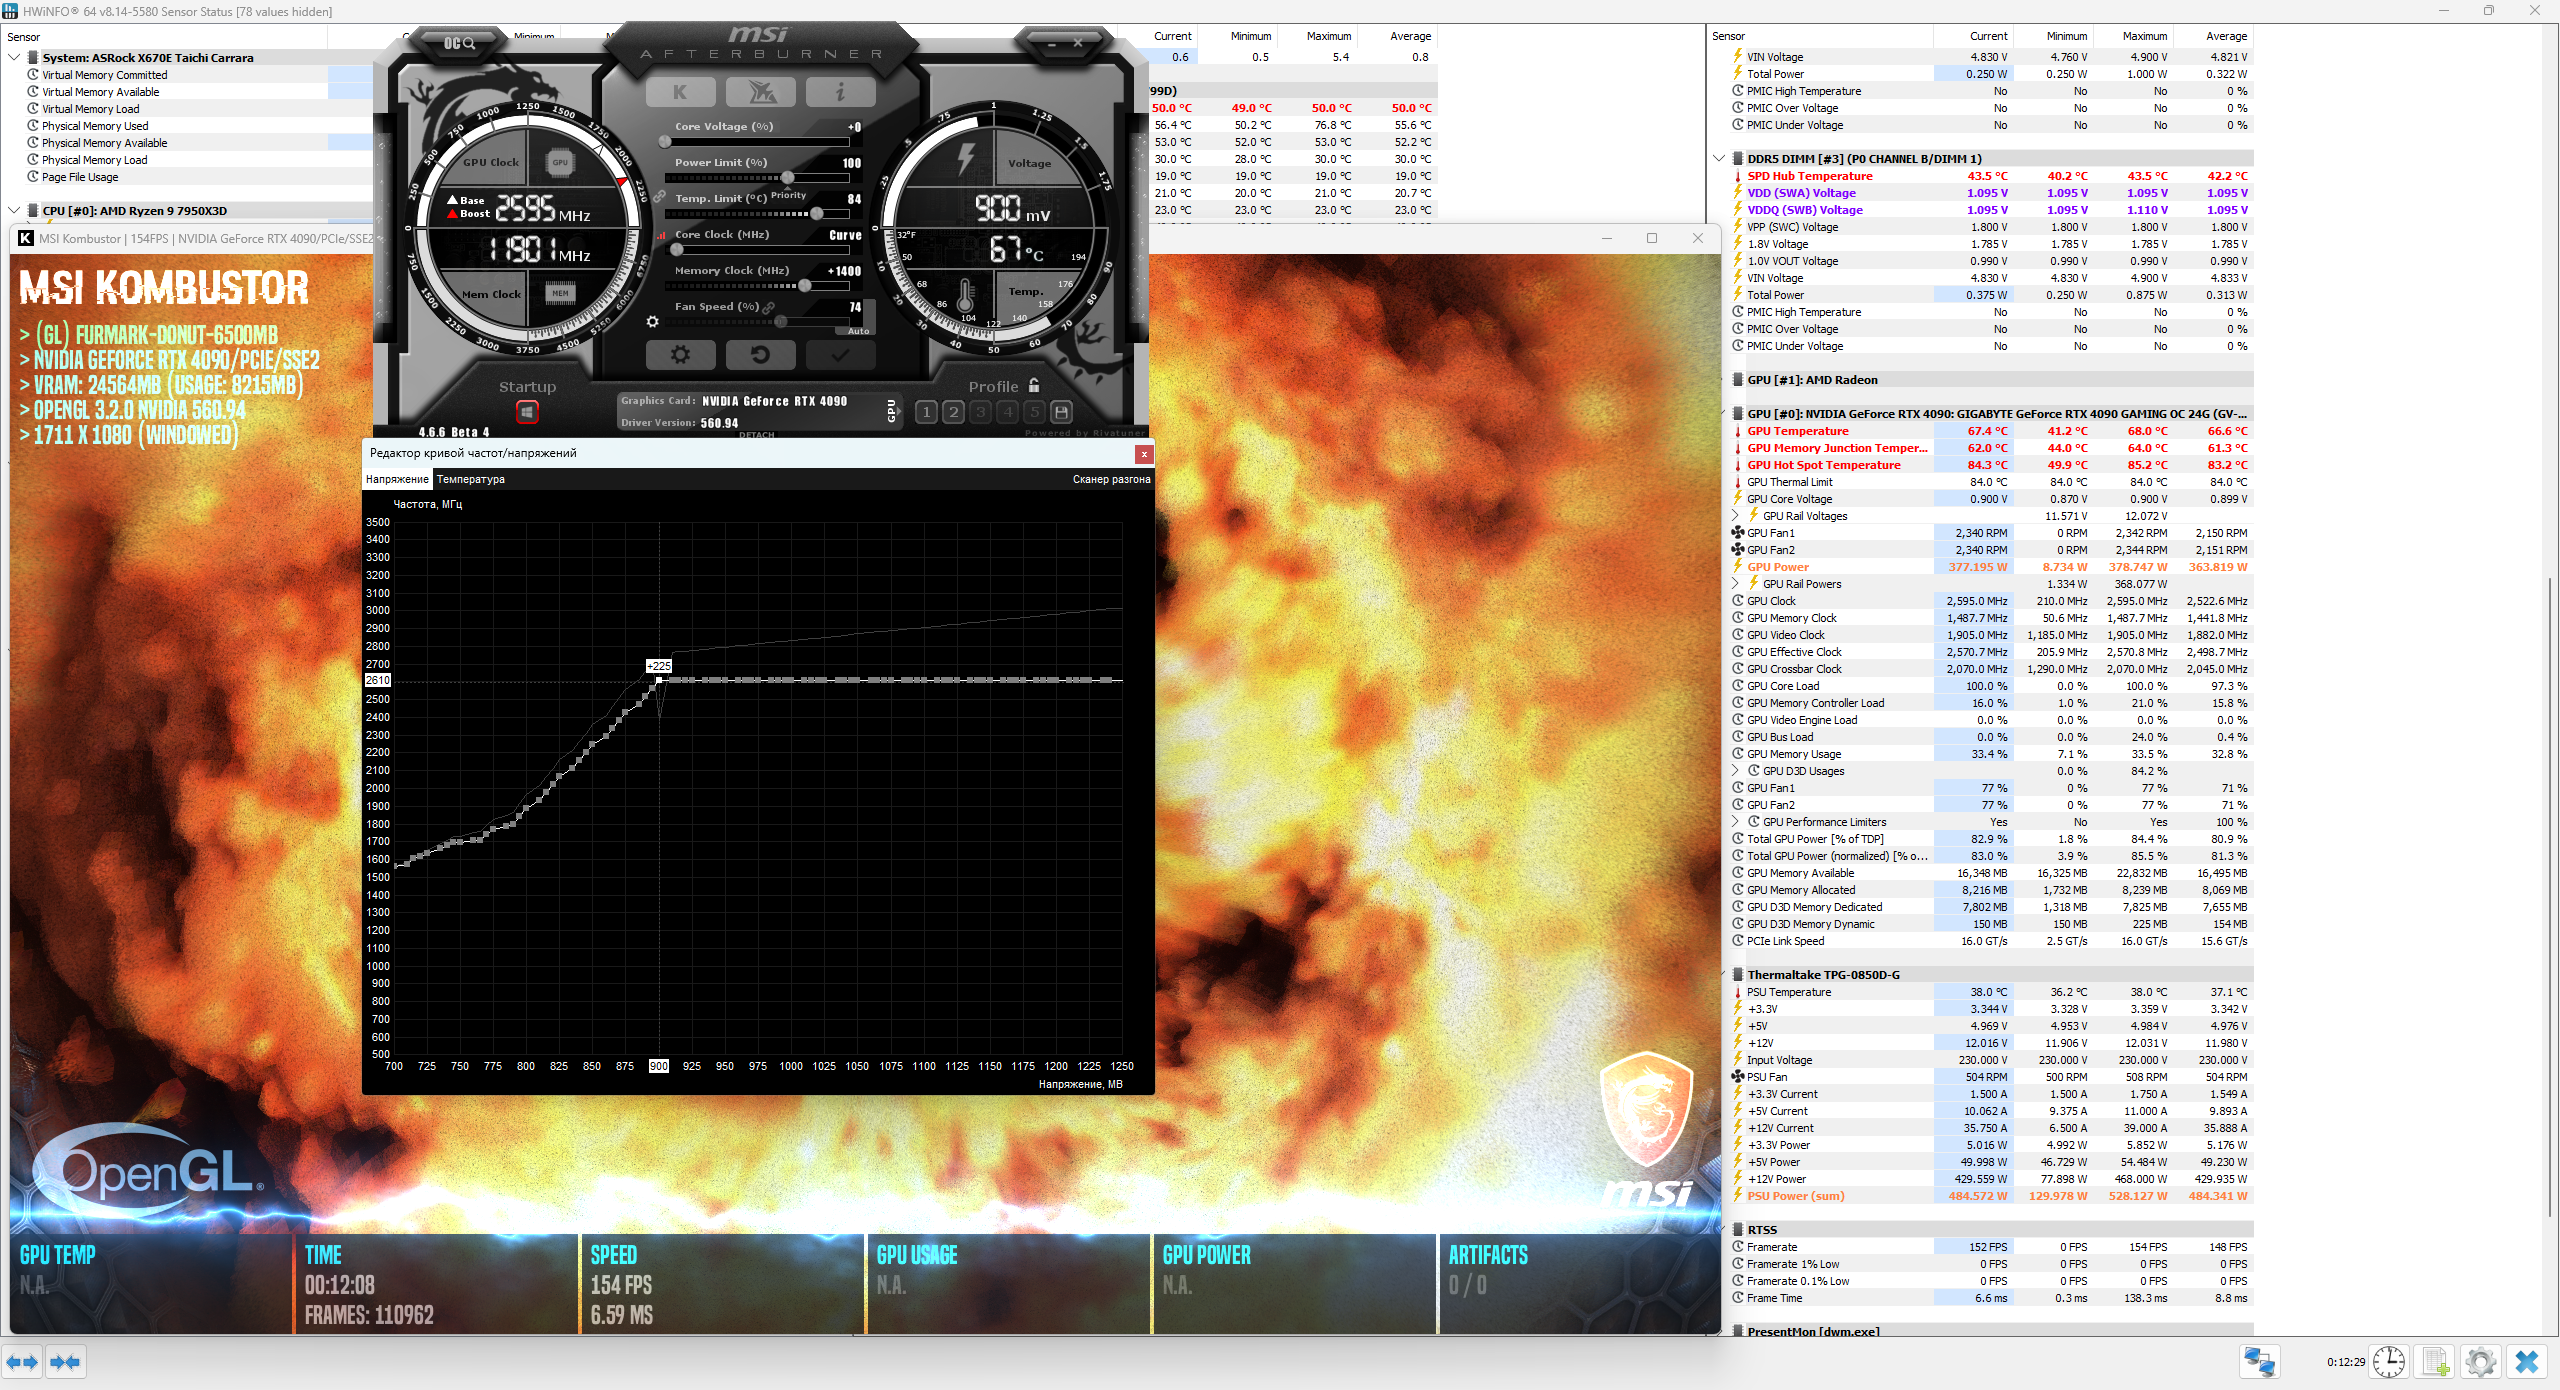The width and height of the screenshot is (2560, 1390).
Task: Open HWiNFO logging start icon
Action: point(2435,1361)
